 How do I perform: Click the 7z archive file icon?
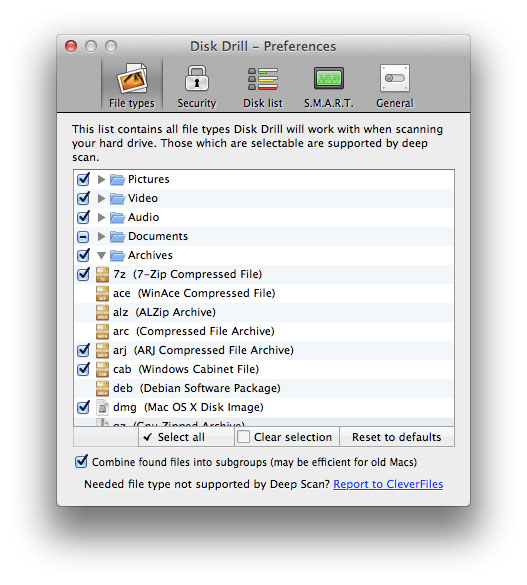click(102, 274)
